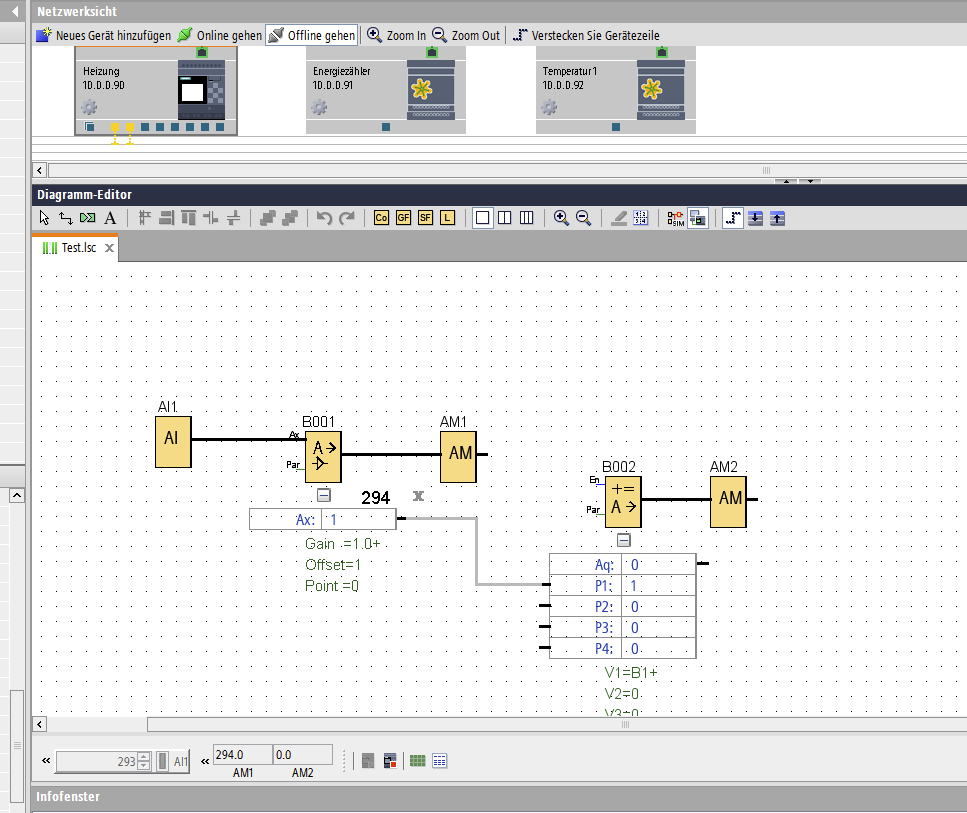Collapse B002 parameter table
This screenshot has height=813, width=967.
click(623, 540)
